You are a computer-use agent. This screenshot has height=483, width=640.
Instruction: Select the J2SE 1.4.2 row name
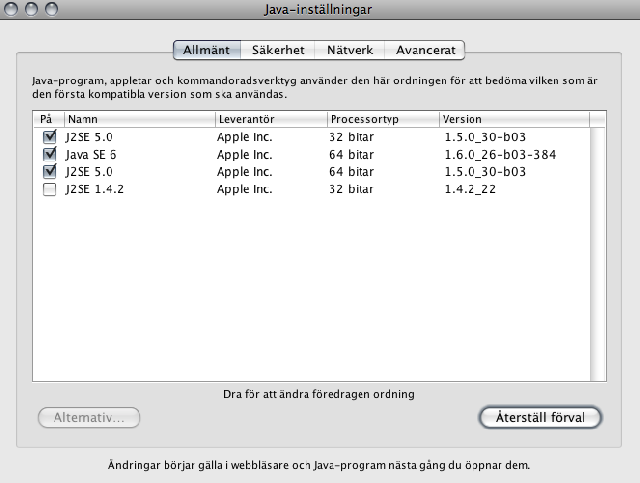click(94, 189)
